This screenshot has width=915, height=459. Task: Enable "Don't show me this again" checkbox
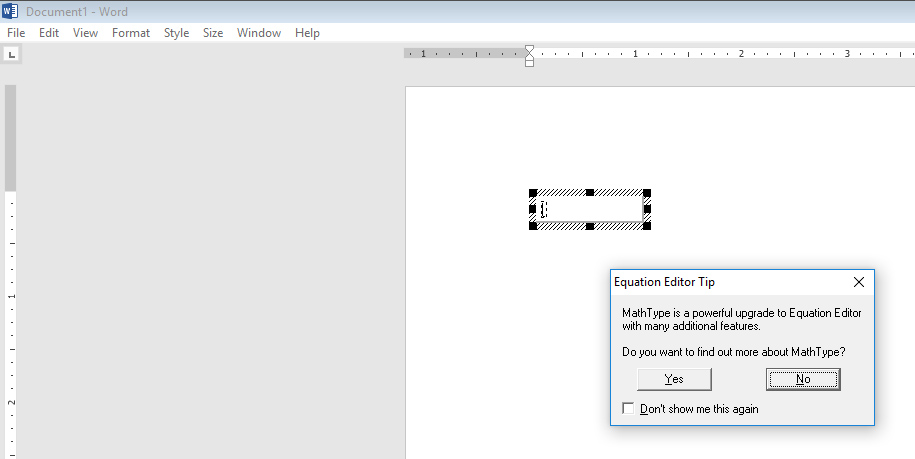[x=628, y=408]
